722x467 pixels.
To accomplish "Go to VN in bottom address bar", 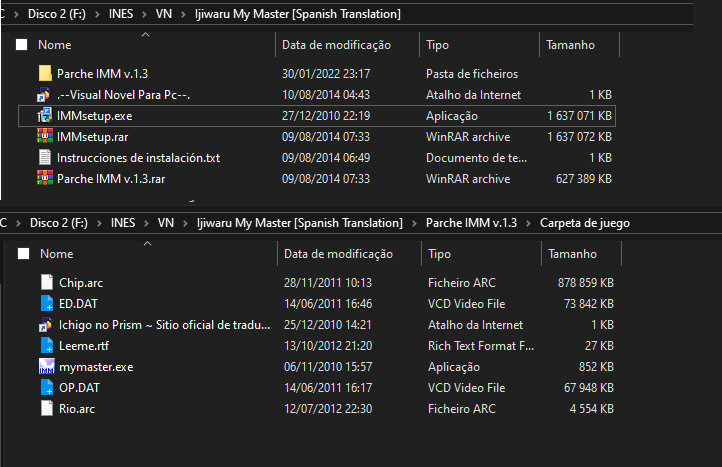I will coord(166,223).
